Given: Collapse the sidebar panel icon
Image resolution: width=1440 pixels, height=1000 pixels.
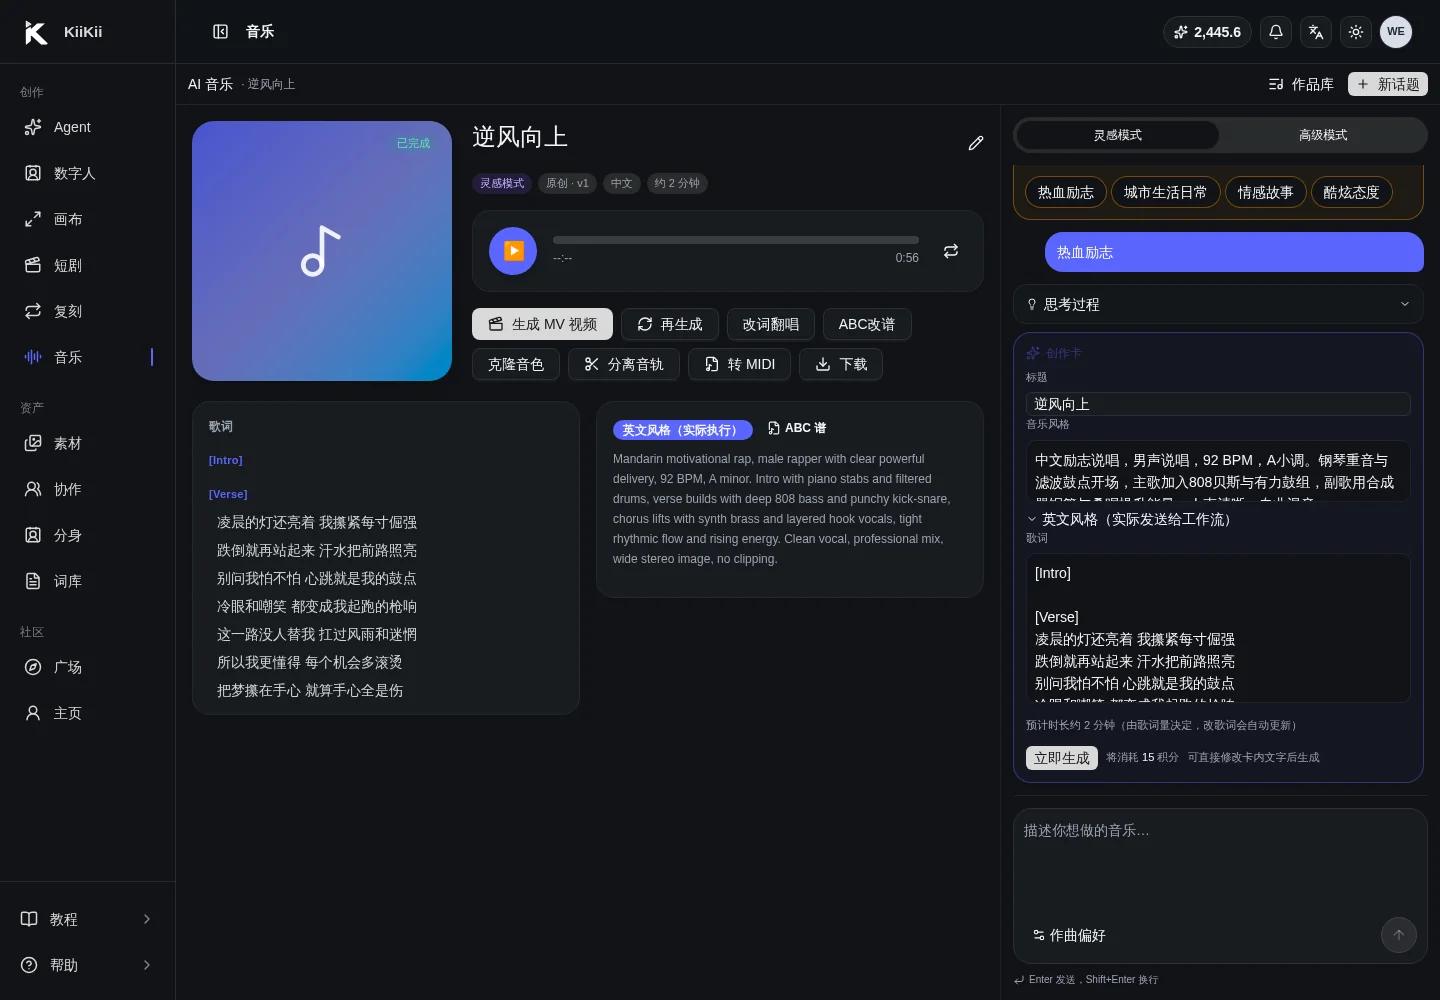Looking at the screenshot, I should pos(221,32).
